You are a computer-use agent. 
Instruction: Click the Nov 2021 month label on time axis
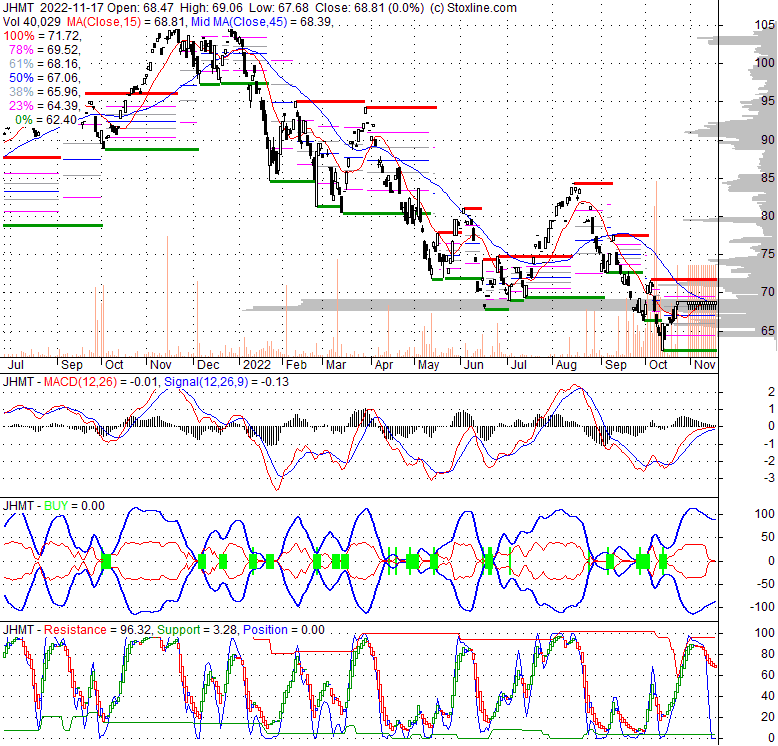pos(161,365)
